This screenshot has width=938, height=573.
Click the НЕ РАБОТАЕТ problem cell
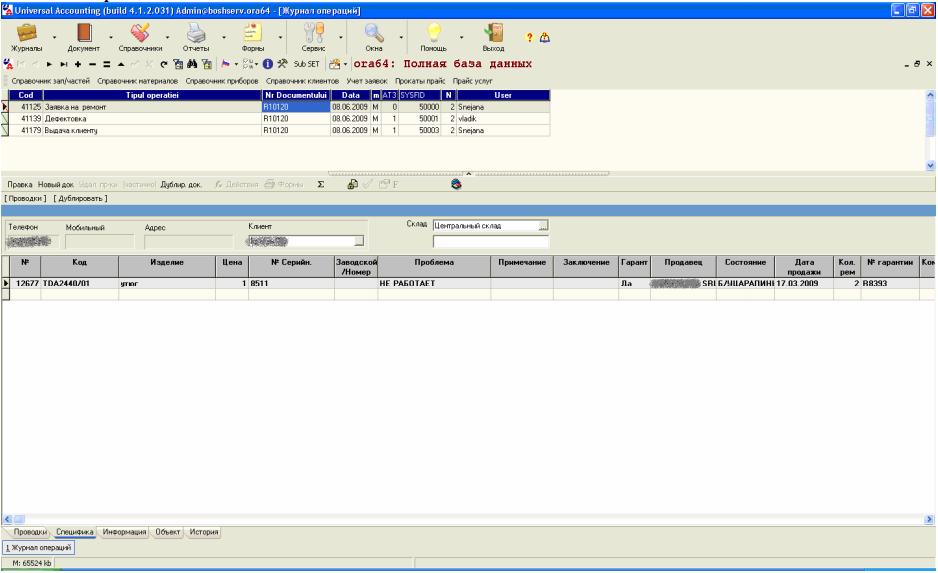434,284
